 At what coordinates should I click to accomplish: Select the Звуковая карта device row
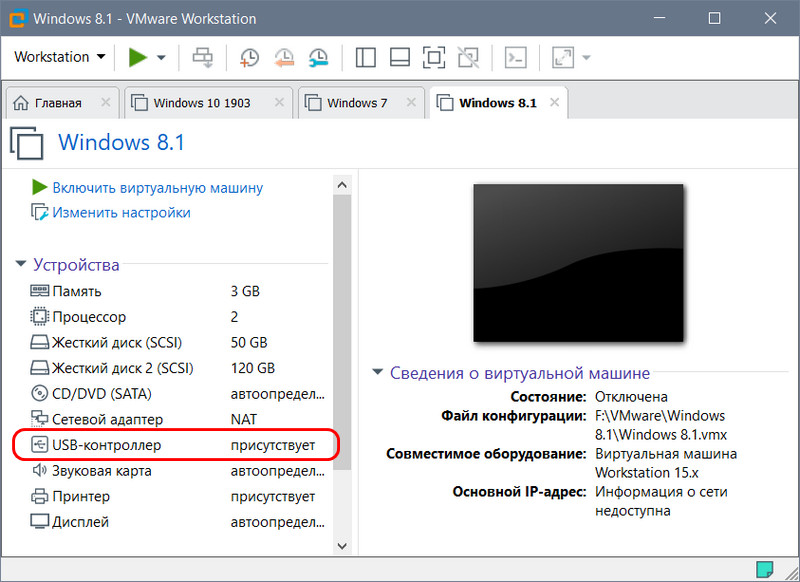178,470
